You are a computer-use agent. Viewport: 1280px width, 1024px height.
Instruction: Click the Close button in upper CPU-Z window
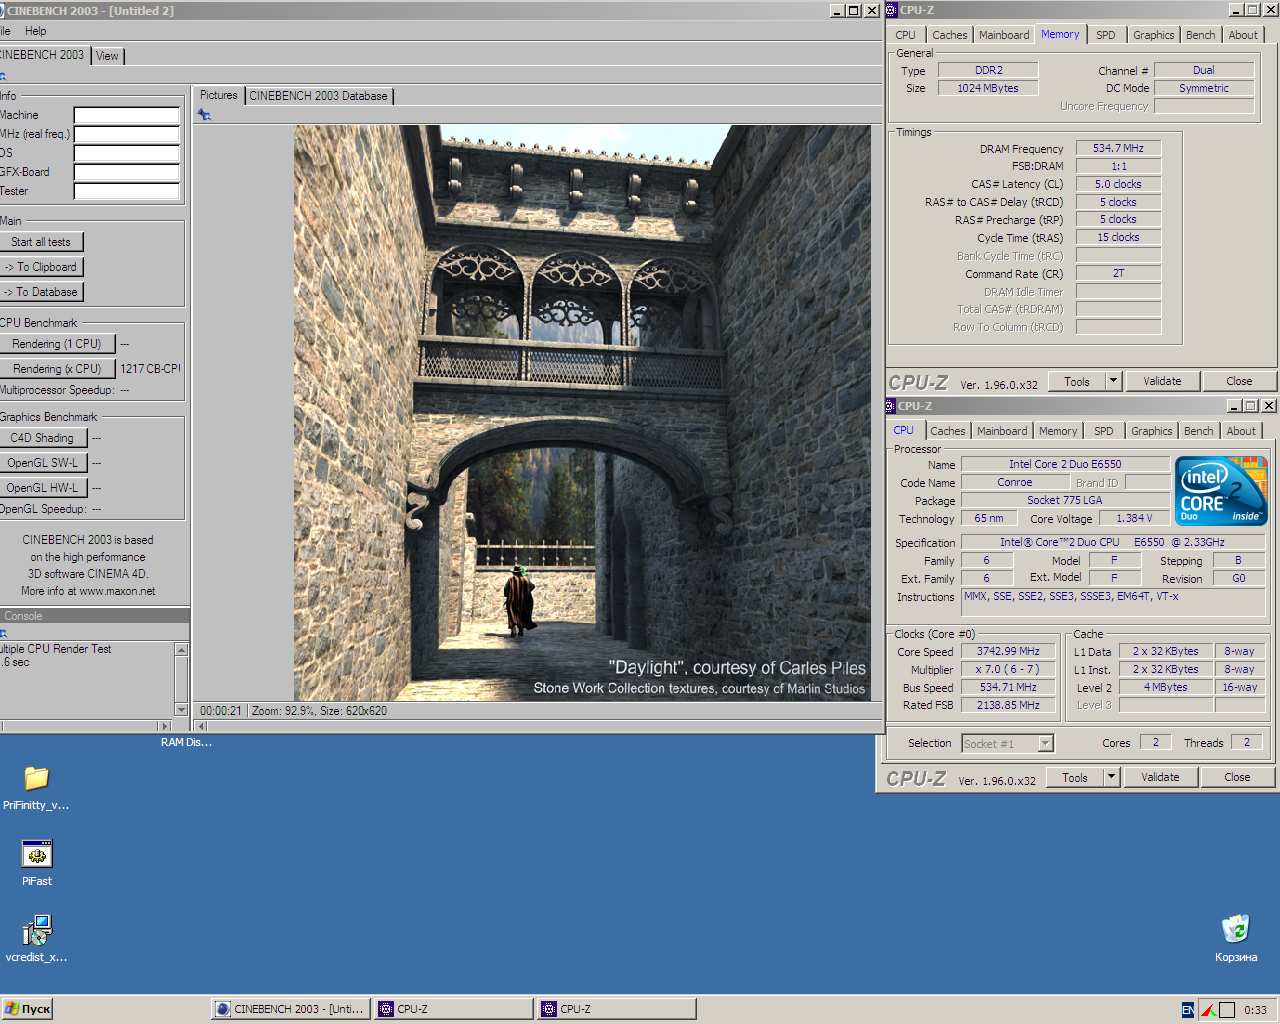(1239, 381)
